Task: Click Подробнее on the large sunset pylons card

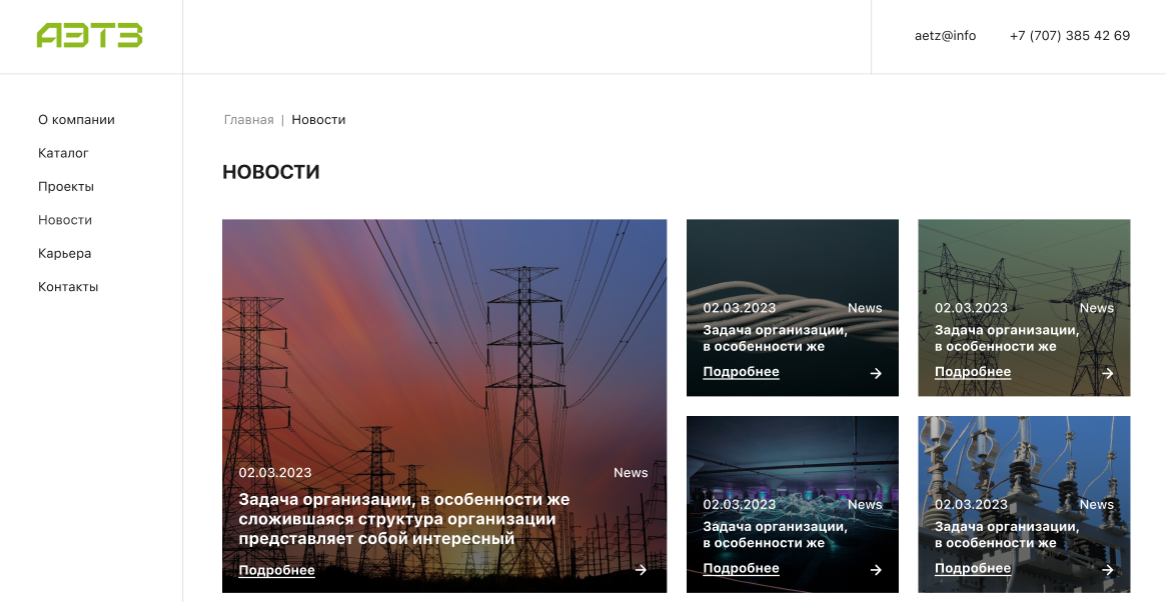Action: point(277,571)
